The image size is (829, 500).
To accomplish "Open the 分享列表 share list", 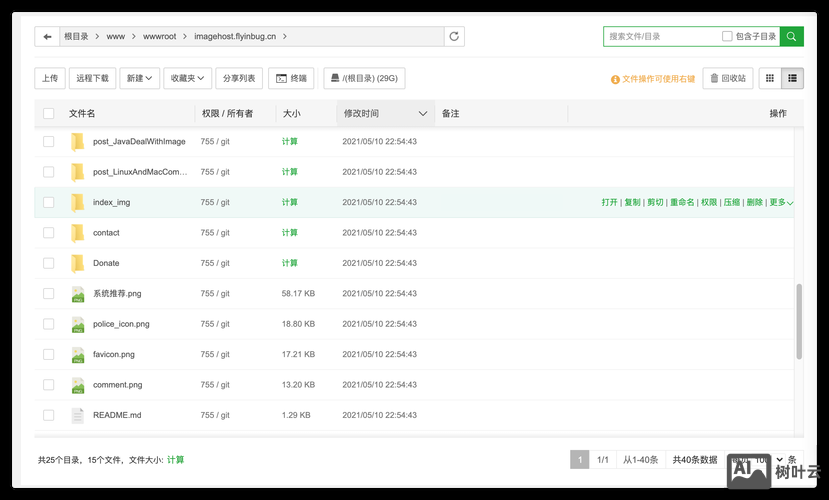I will coord(239,78).
